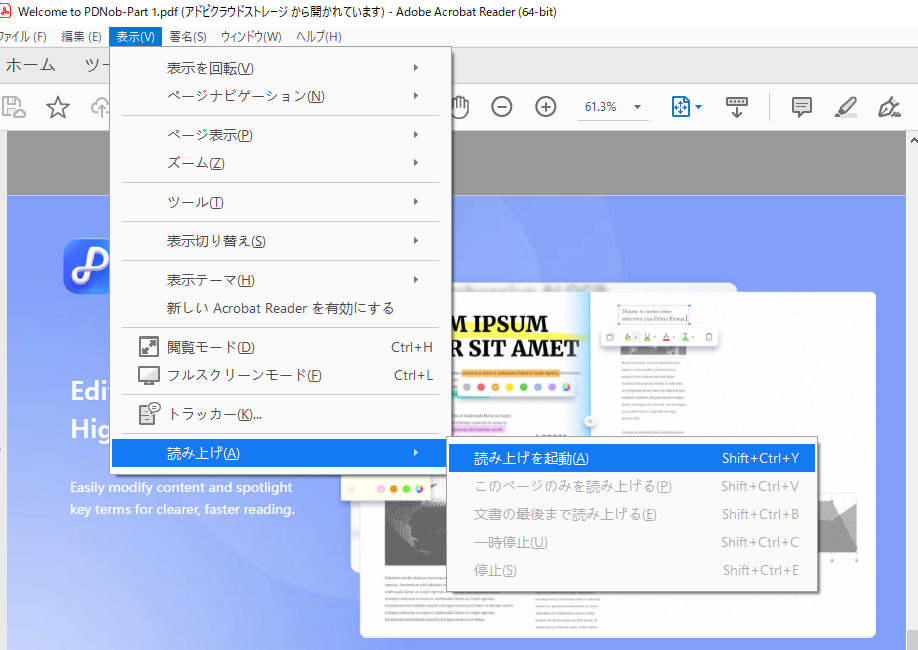
Task: Zoom out using the minus icon
Action: coord(501,106)
